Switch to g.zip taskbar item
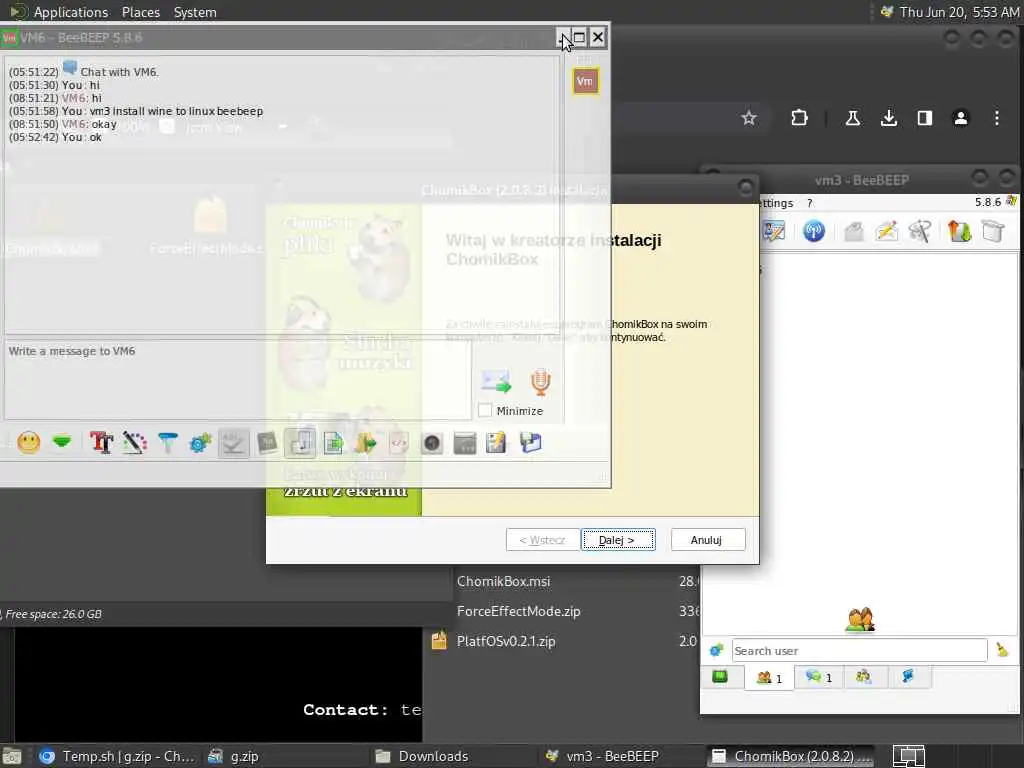 click(x=234, y=756)
